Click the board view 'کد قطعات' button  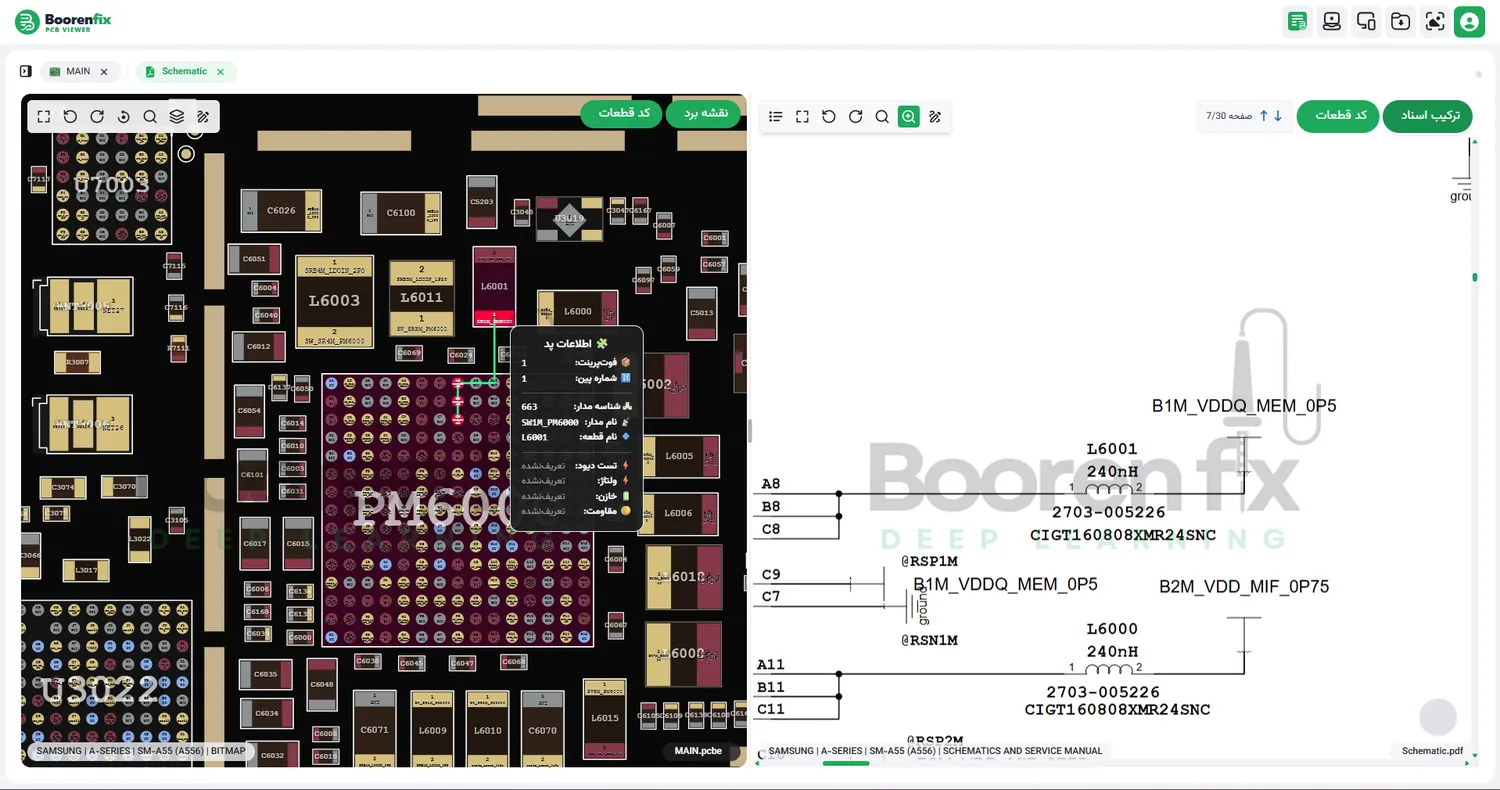tap(622, 113)
